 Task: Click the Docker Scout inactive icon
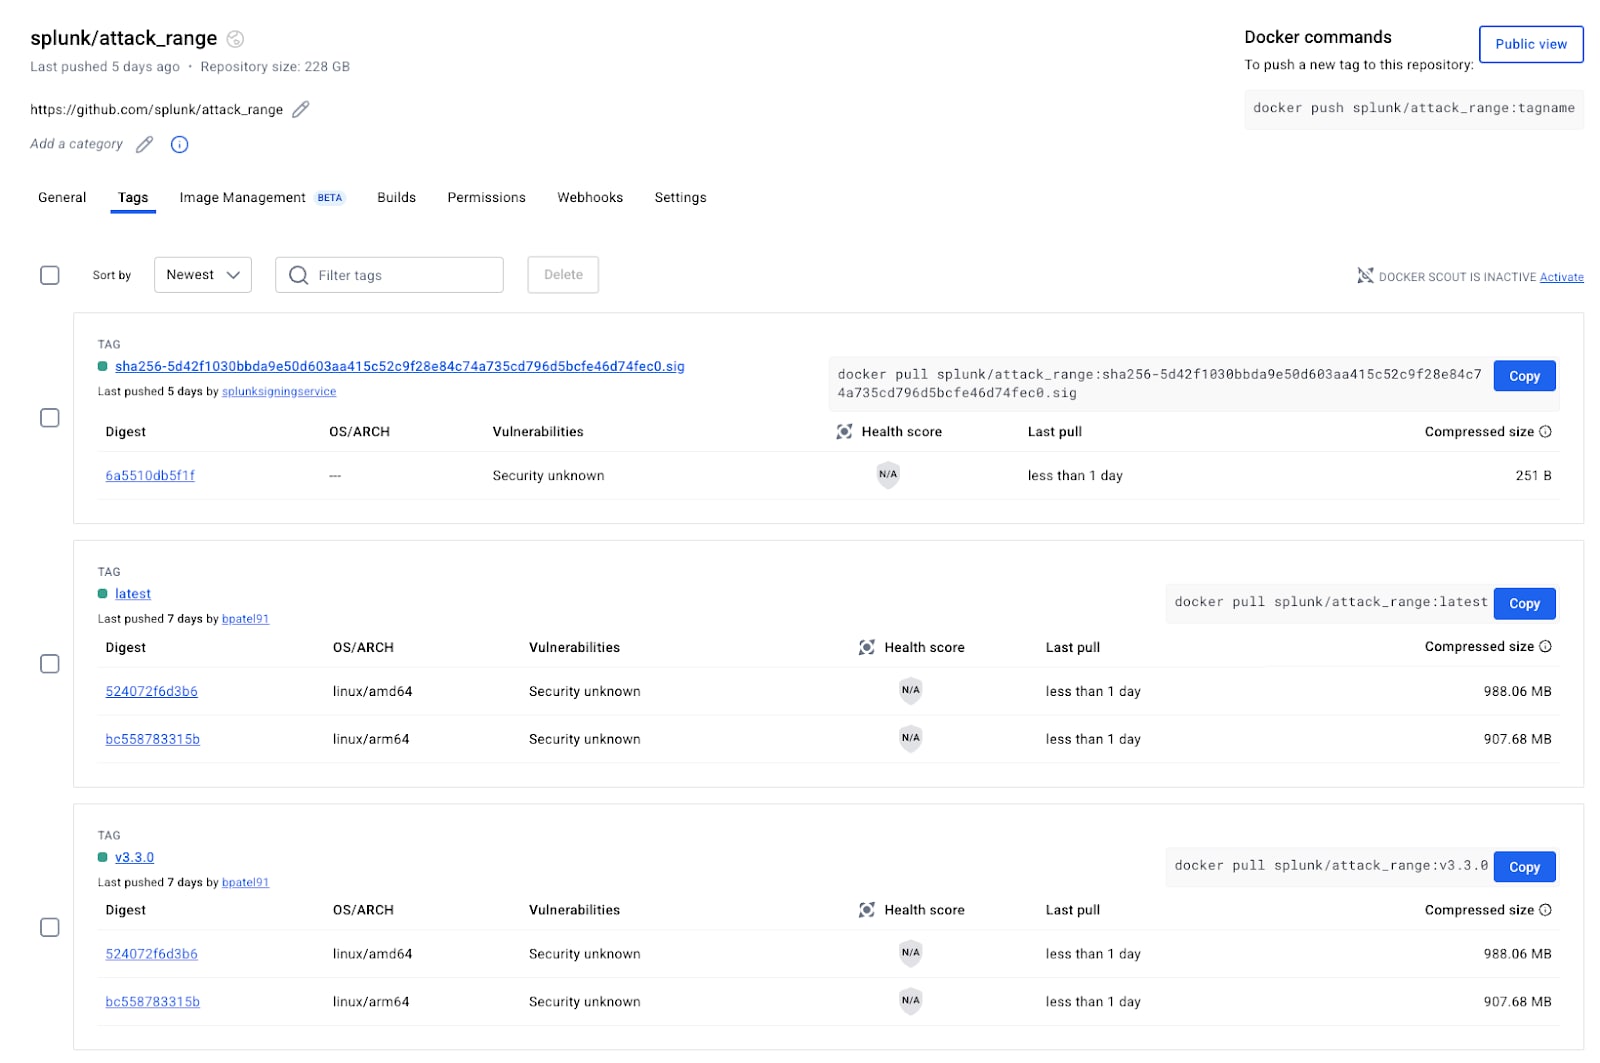click(x=1364, y=276)
